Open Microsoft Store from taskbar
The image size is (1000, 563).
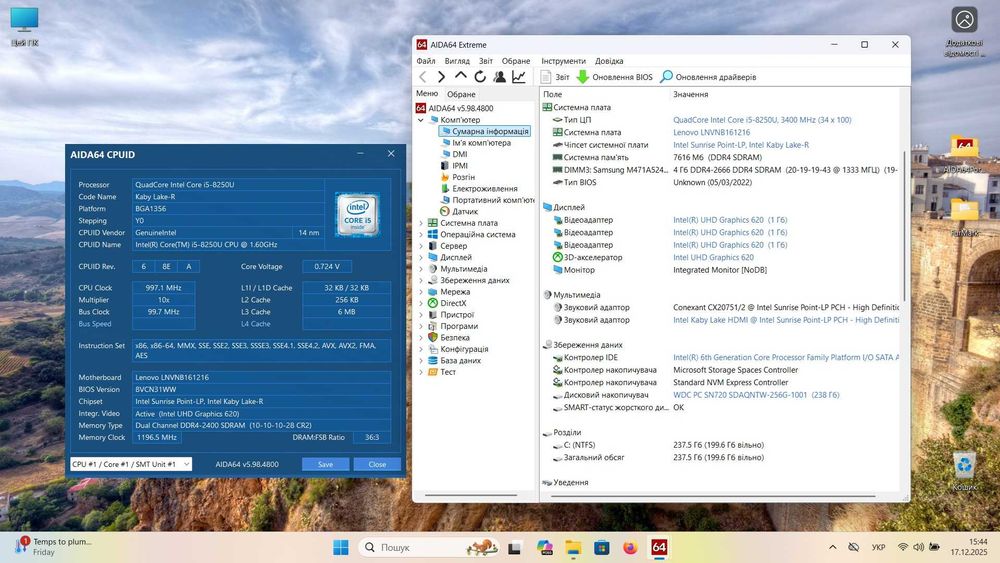tap(601, 547)
